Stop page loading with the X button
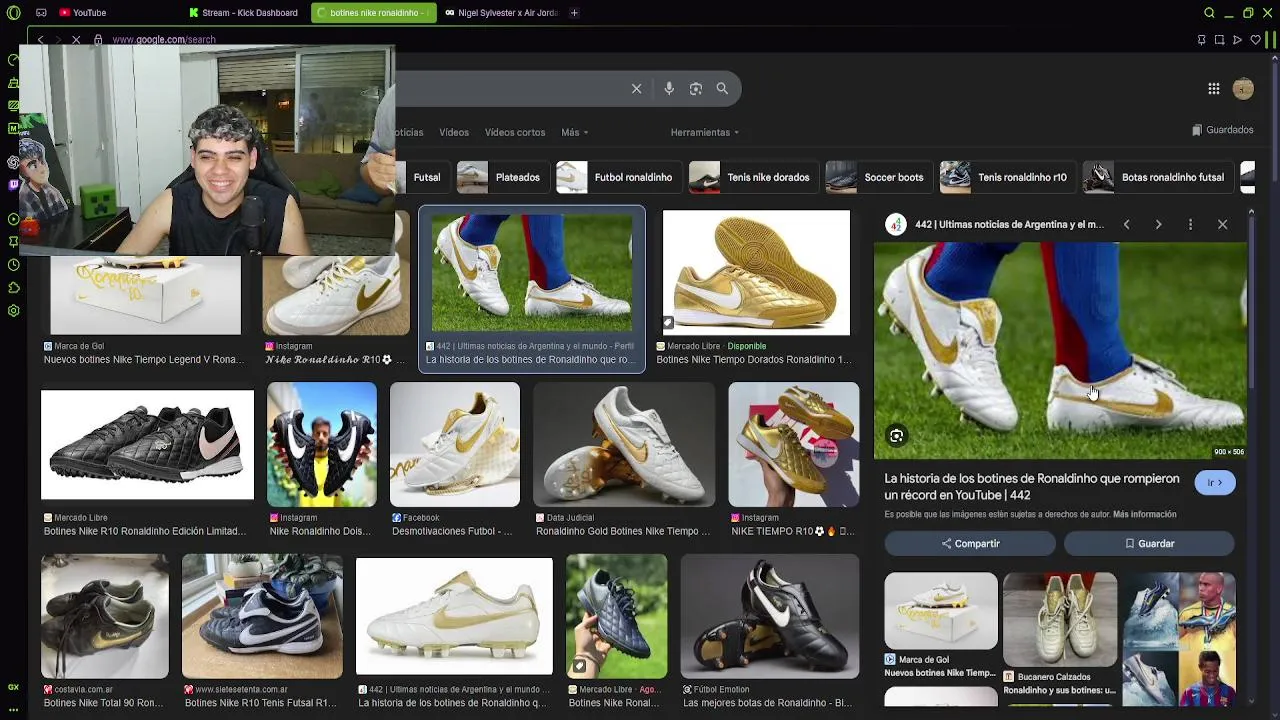 click(76, 40)
